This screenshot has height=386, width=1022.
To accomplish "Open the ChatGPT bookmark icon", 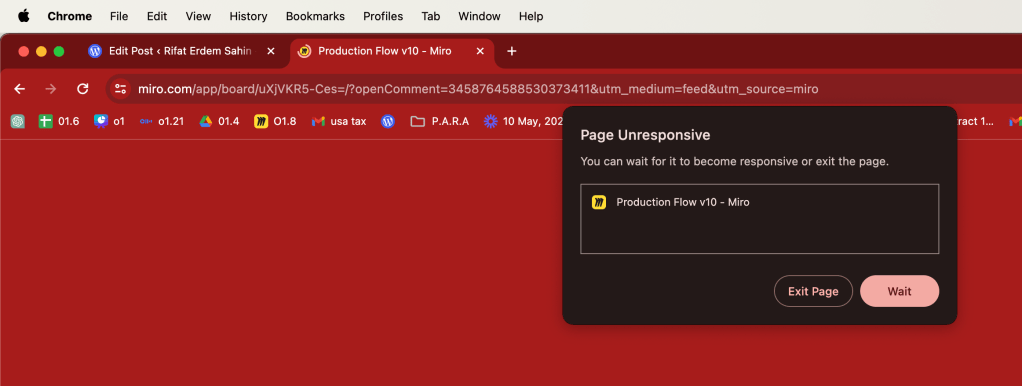I will [18, 121].
